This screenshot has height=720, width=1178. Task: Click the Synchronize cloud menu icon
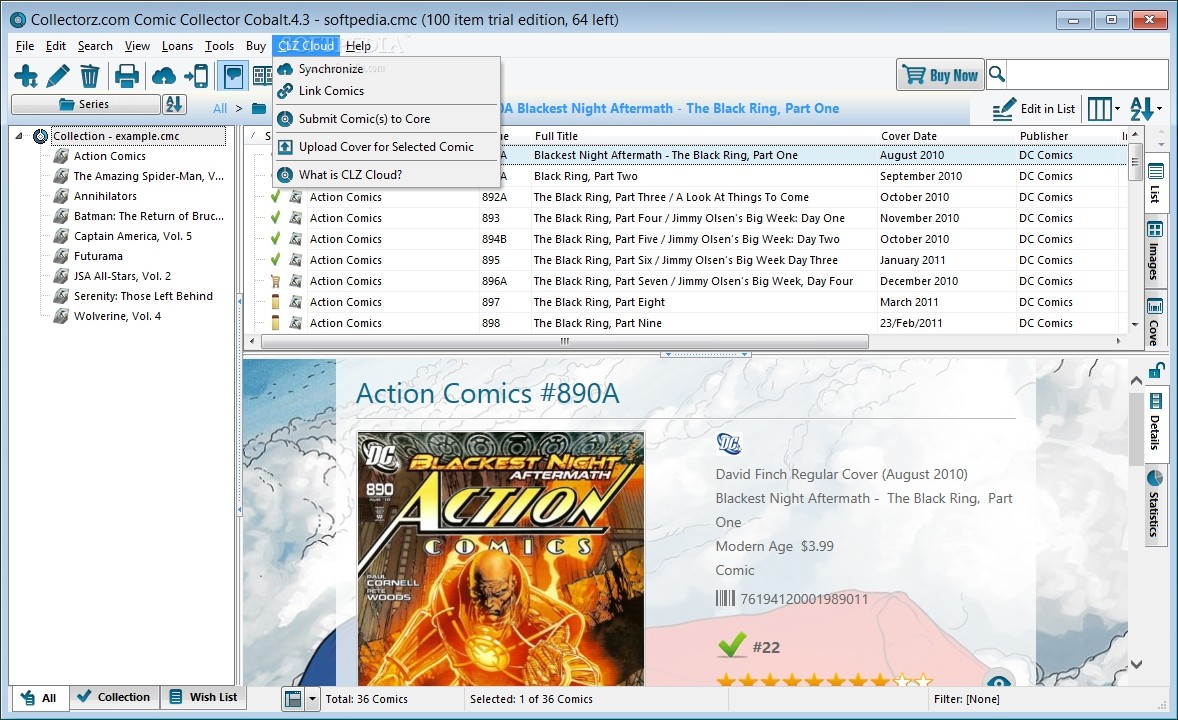pyautogui.click(x=285, y=69)
